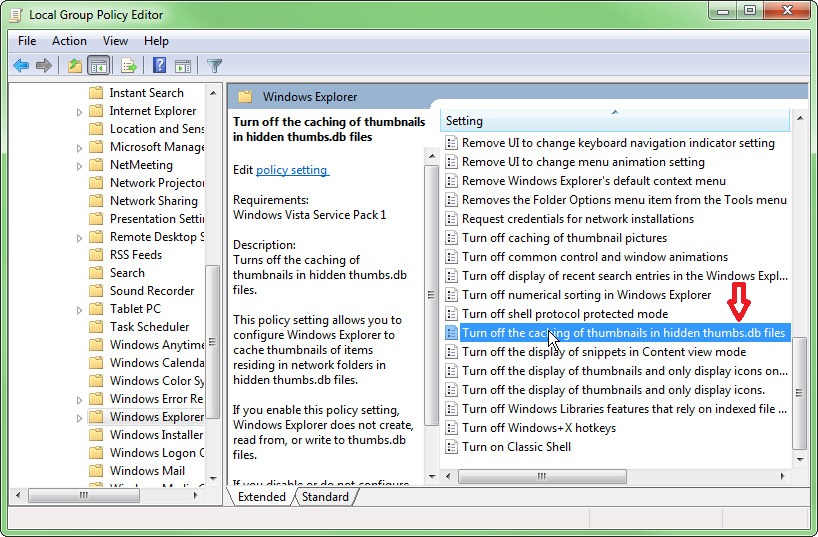The height and width of the screenshot is (537, 818).
Task: Toggle the Show/Hide Console Tree icon
Action: [x=99, y=66]
